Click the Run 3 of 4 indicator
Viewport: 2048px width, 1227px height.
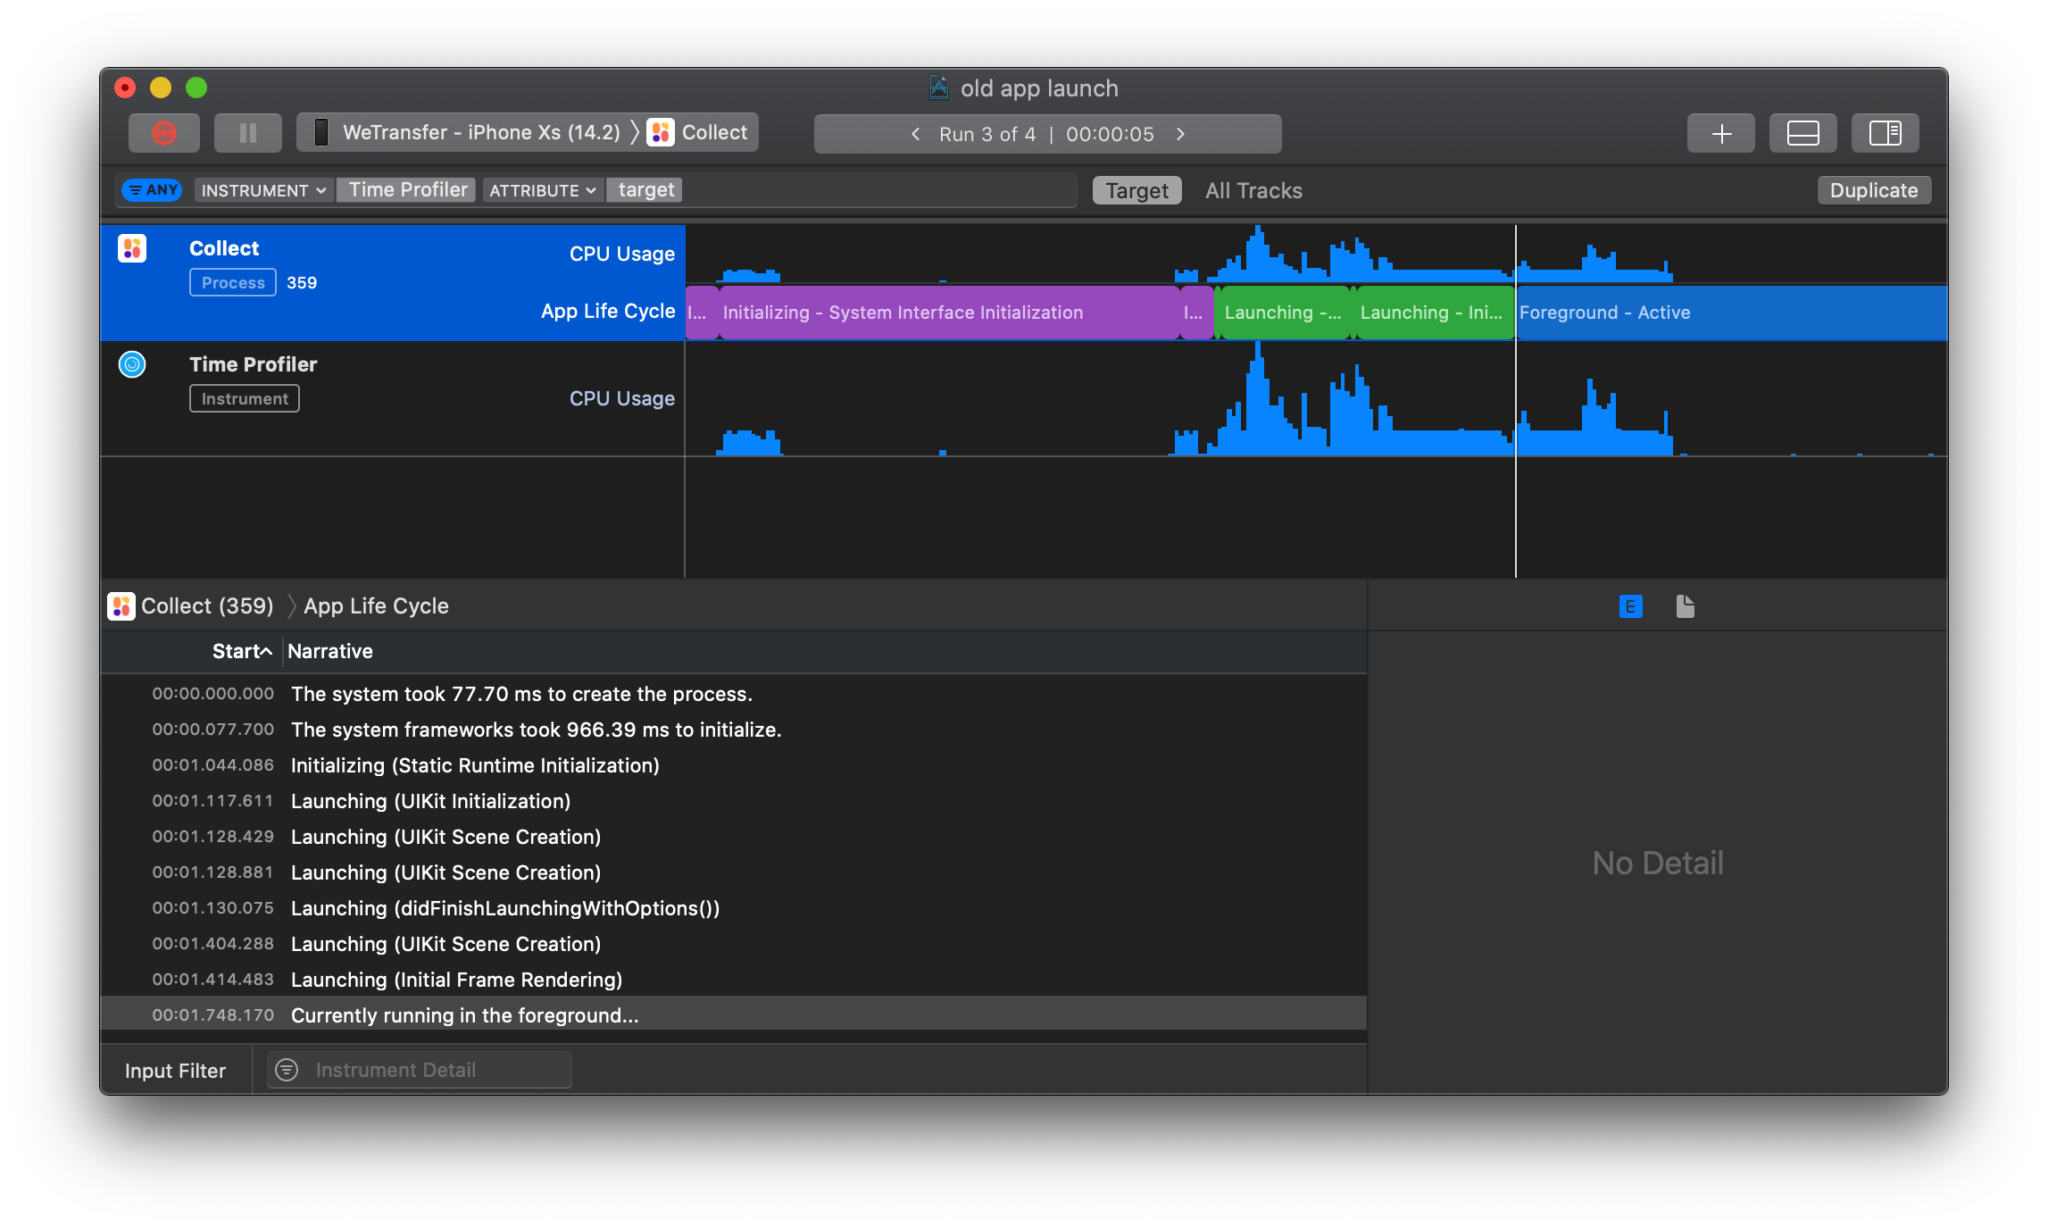[x=987, y=134]
